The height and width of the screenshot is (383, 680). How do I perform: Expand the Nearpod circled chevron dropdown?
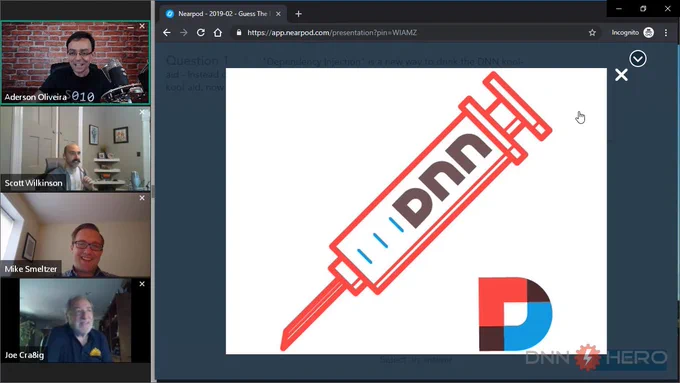638,59
